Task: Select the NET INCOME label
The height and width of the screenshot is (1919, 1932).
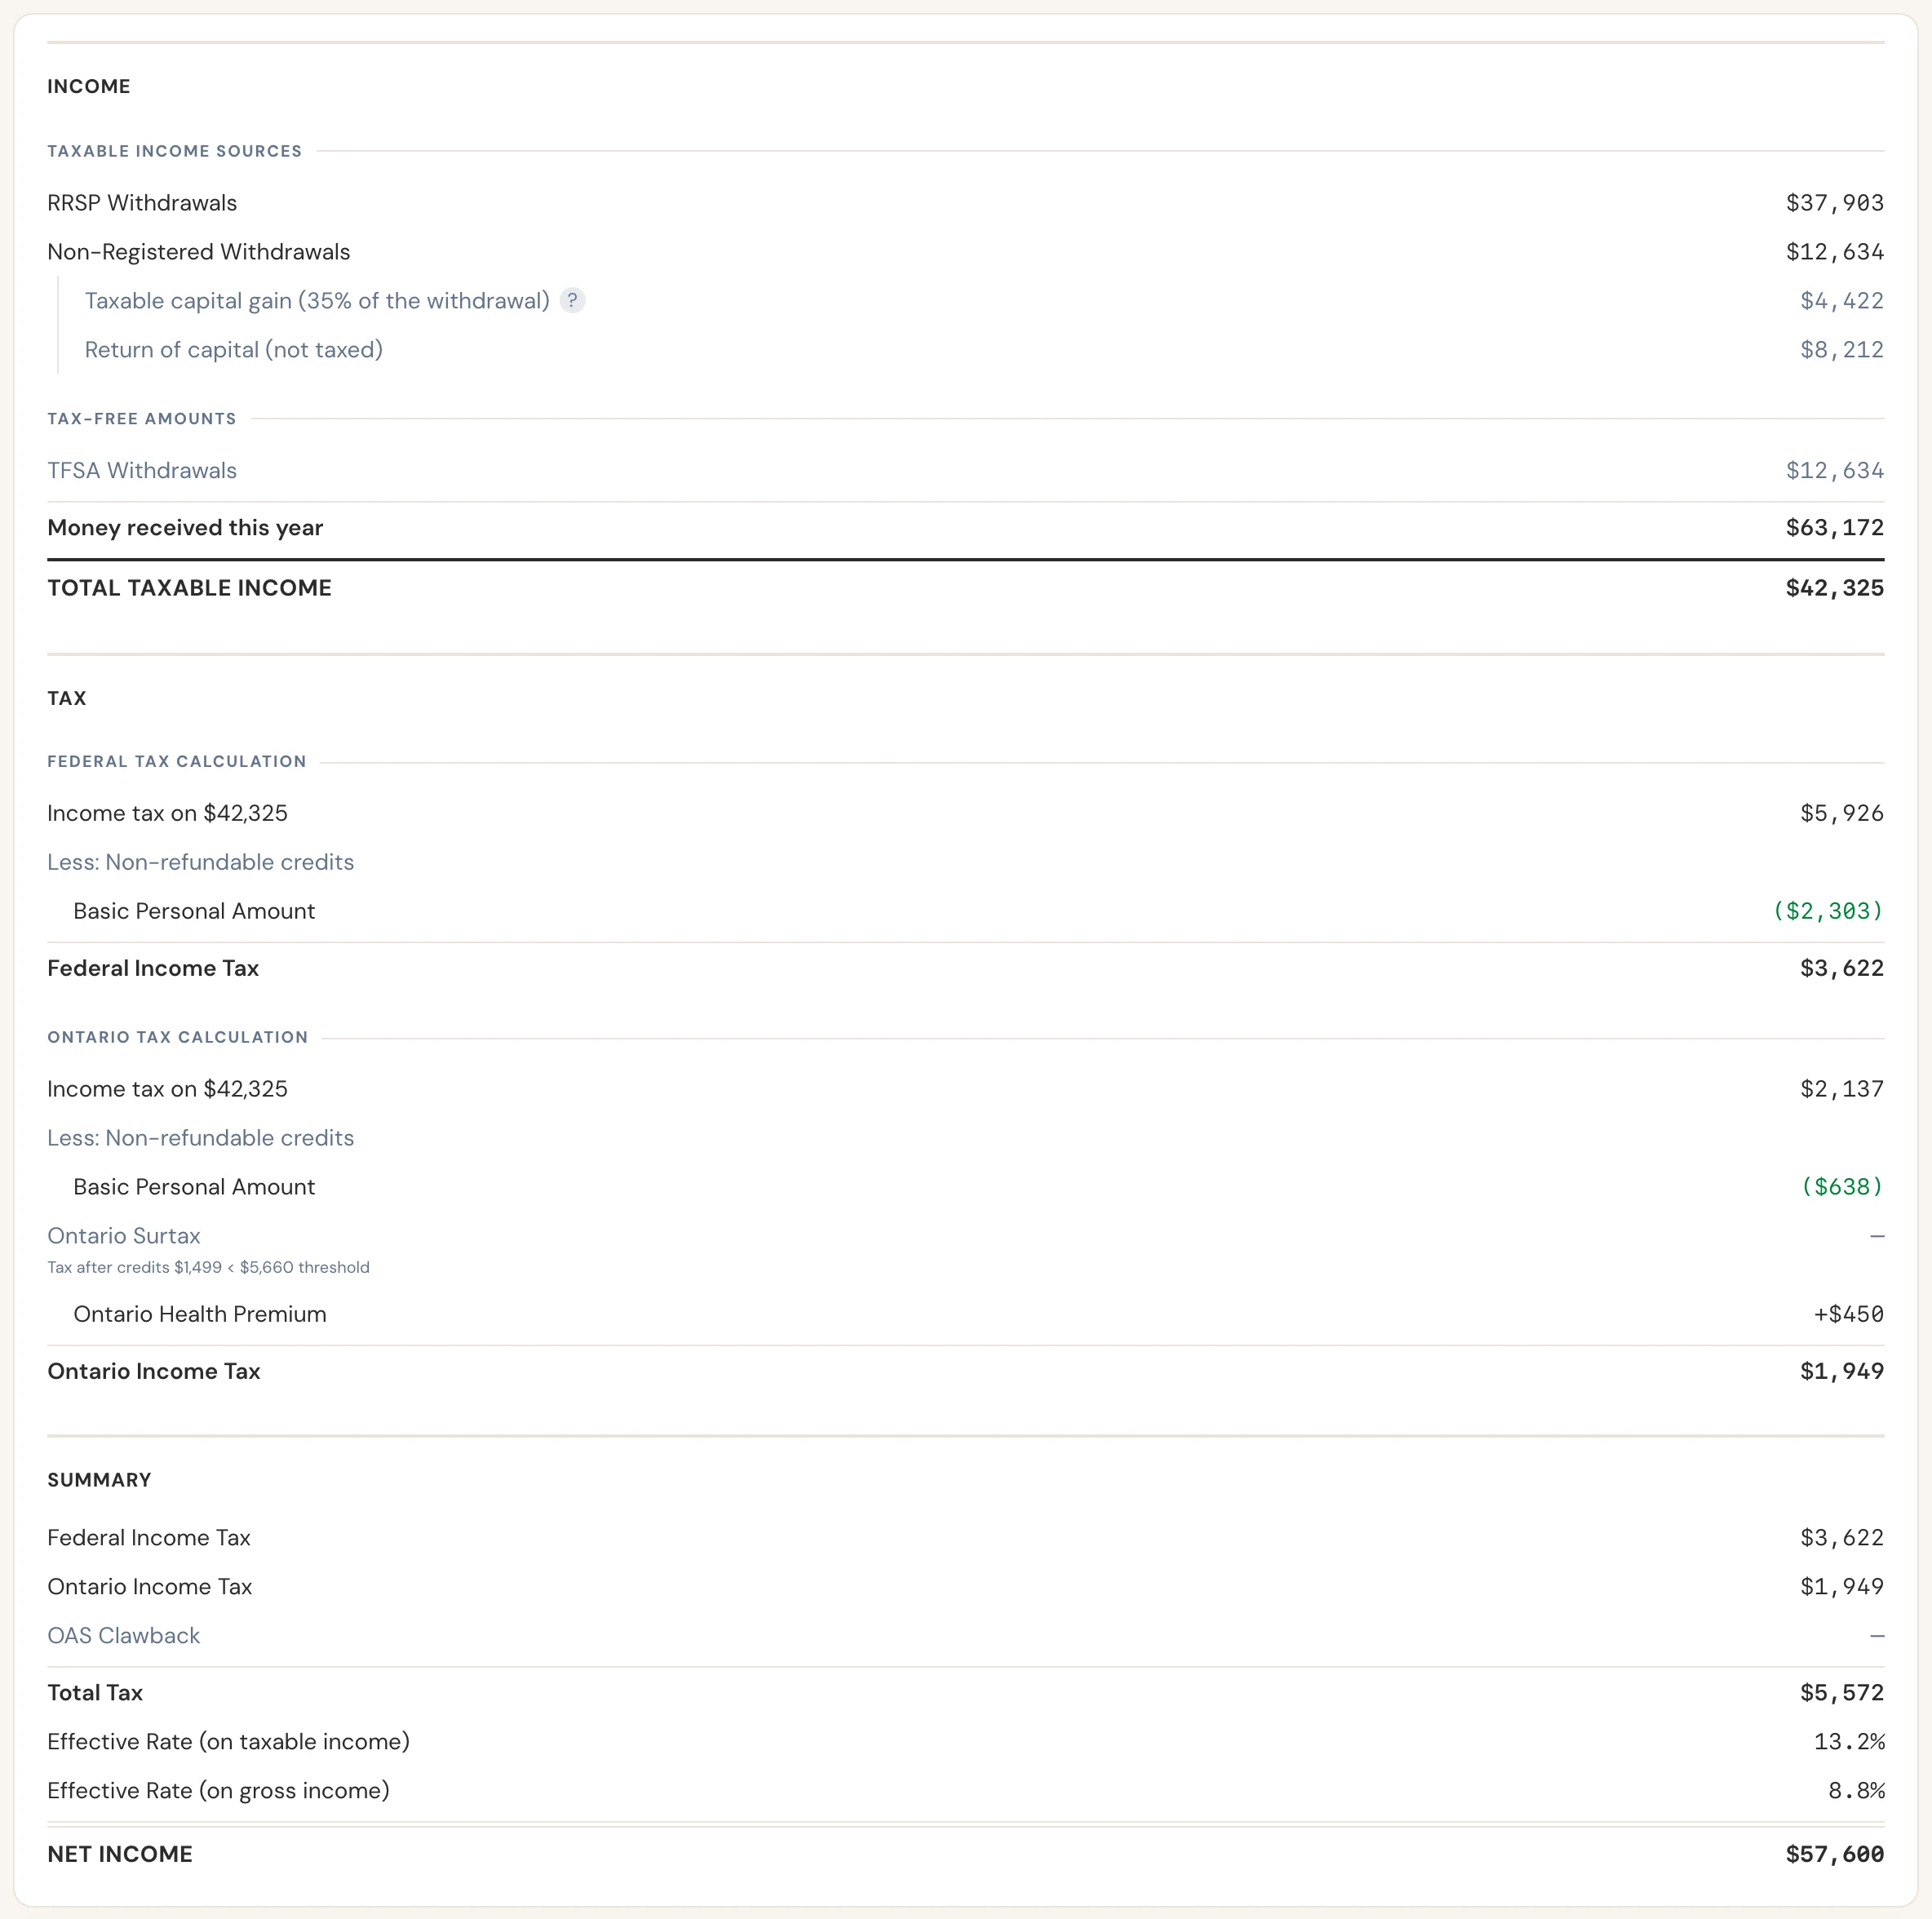Action: [120, 1854]
